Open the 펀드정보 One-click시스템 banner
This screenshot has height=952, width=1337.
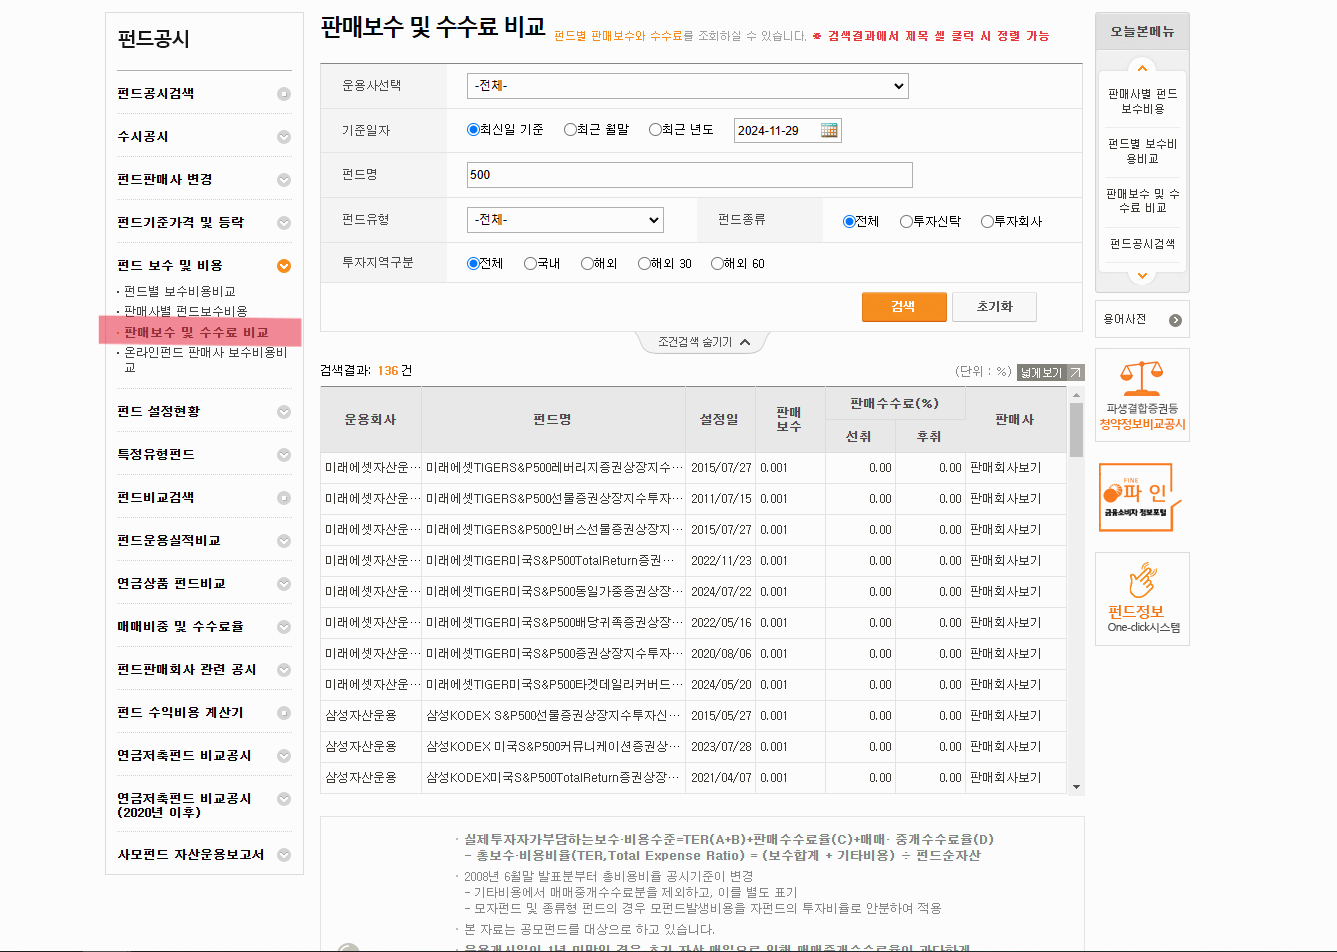1142,599
